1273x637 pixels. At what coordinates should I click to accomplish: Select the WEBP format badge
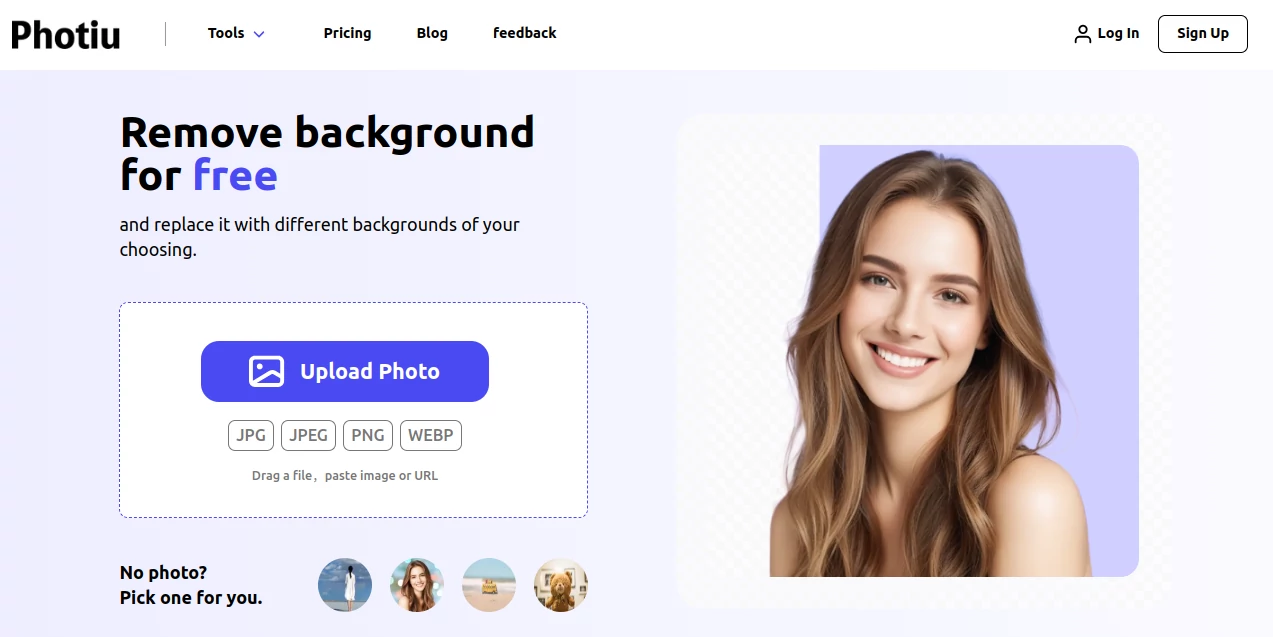[x=430, y=435]
